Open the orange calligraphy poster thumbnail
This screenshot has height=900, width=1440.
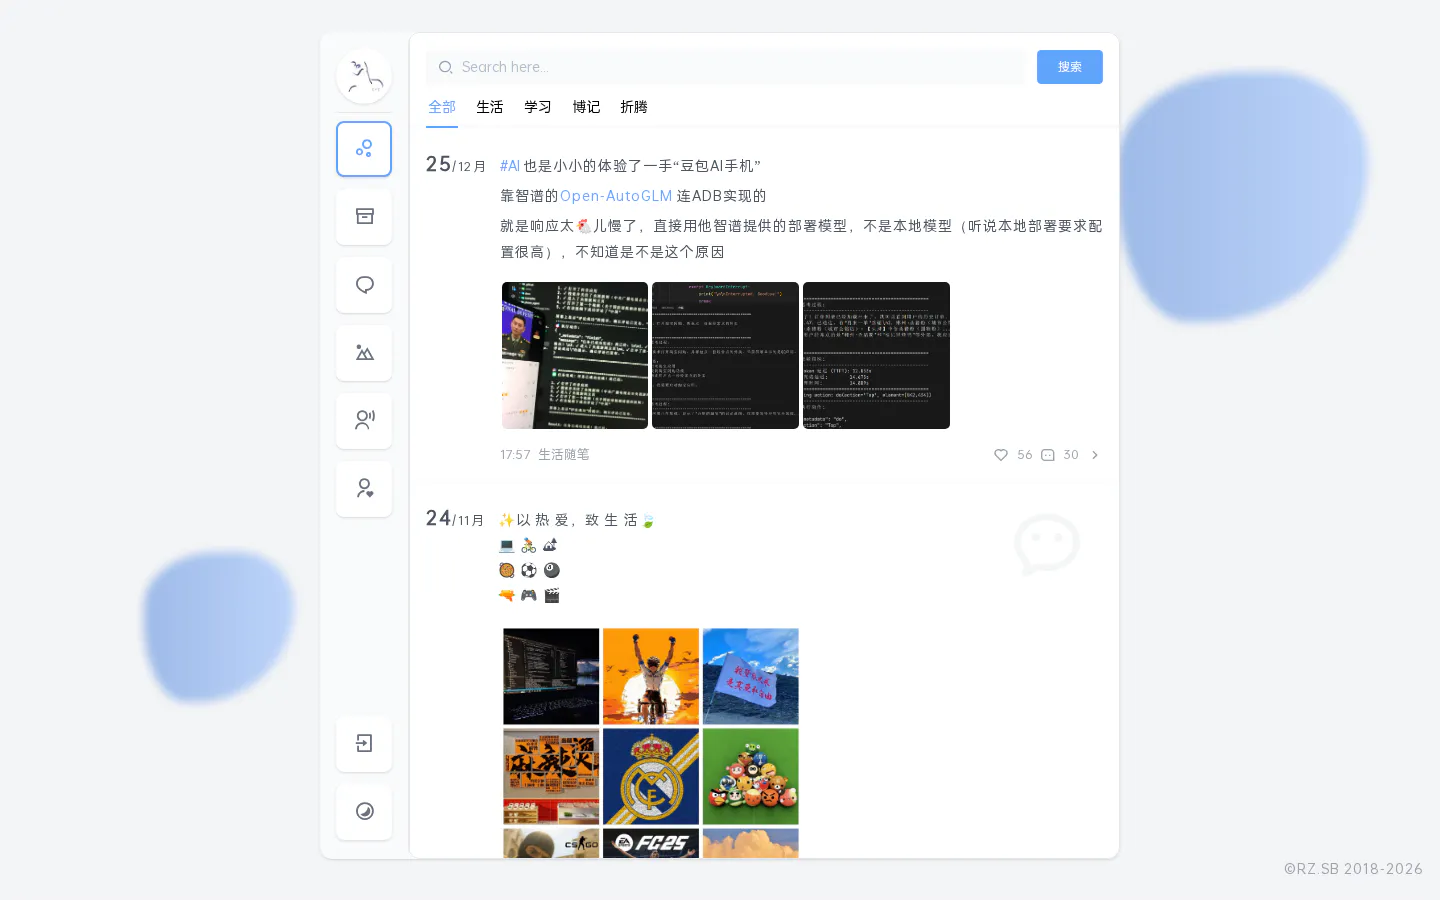pos(551,776)
